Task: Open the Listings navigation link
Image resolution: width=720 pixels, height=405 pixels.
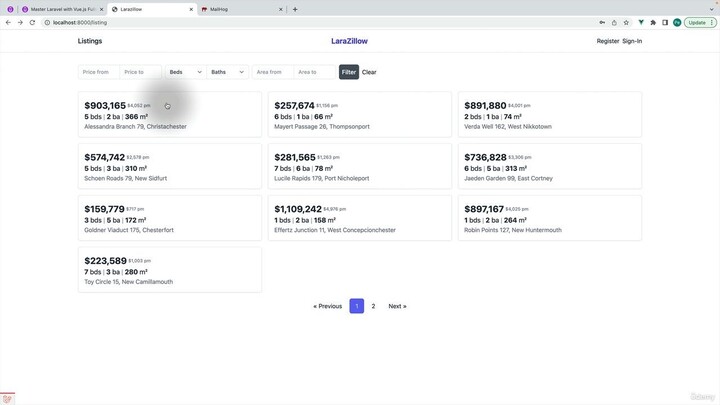Action: coord(90,41)
